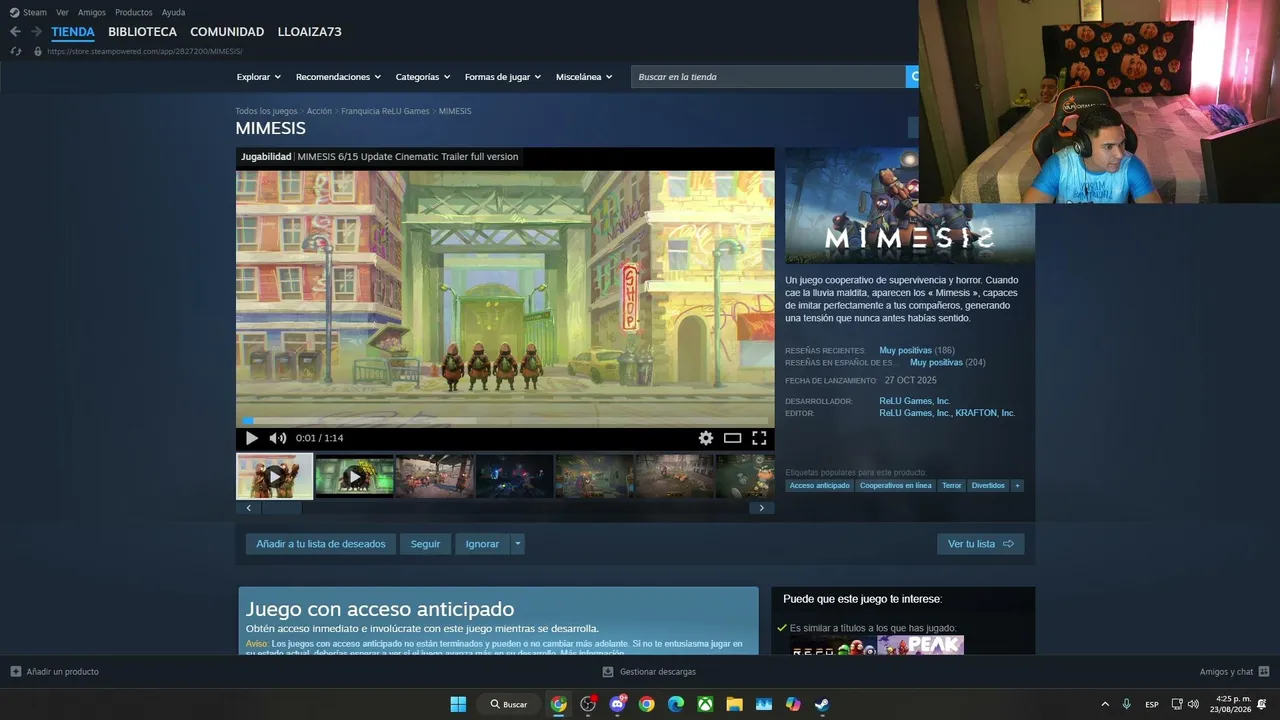
Task: Open the ReLU Games, Inc. developer link
Action: [915, 401]
